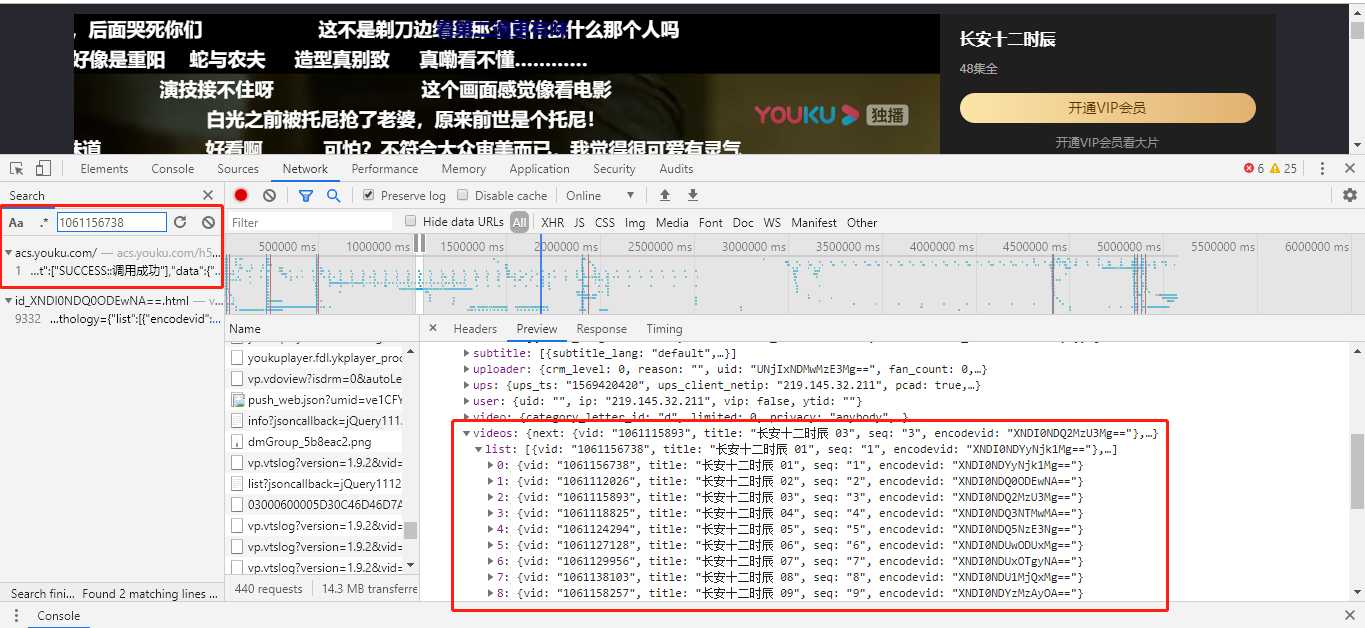Select the search result line 9332

112,318
